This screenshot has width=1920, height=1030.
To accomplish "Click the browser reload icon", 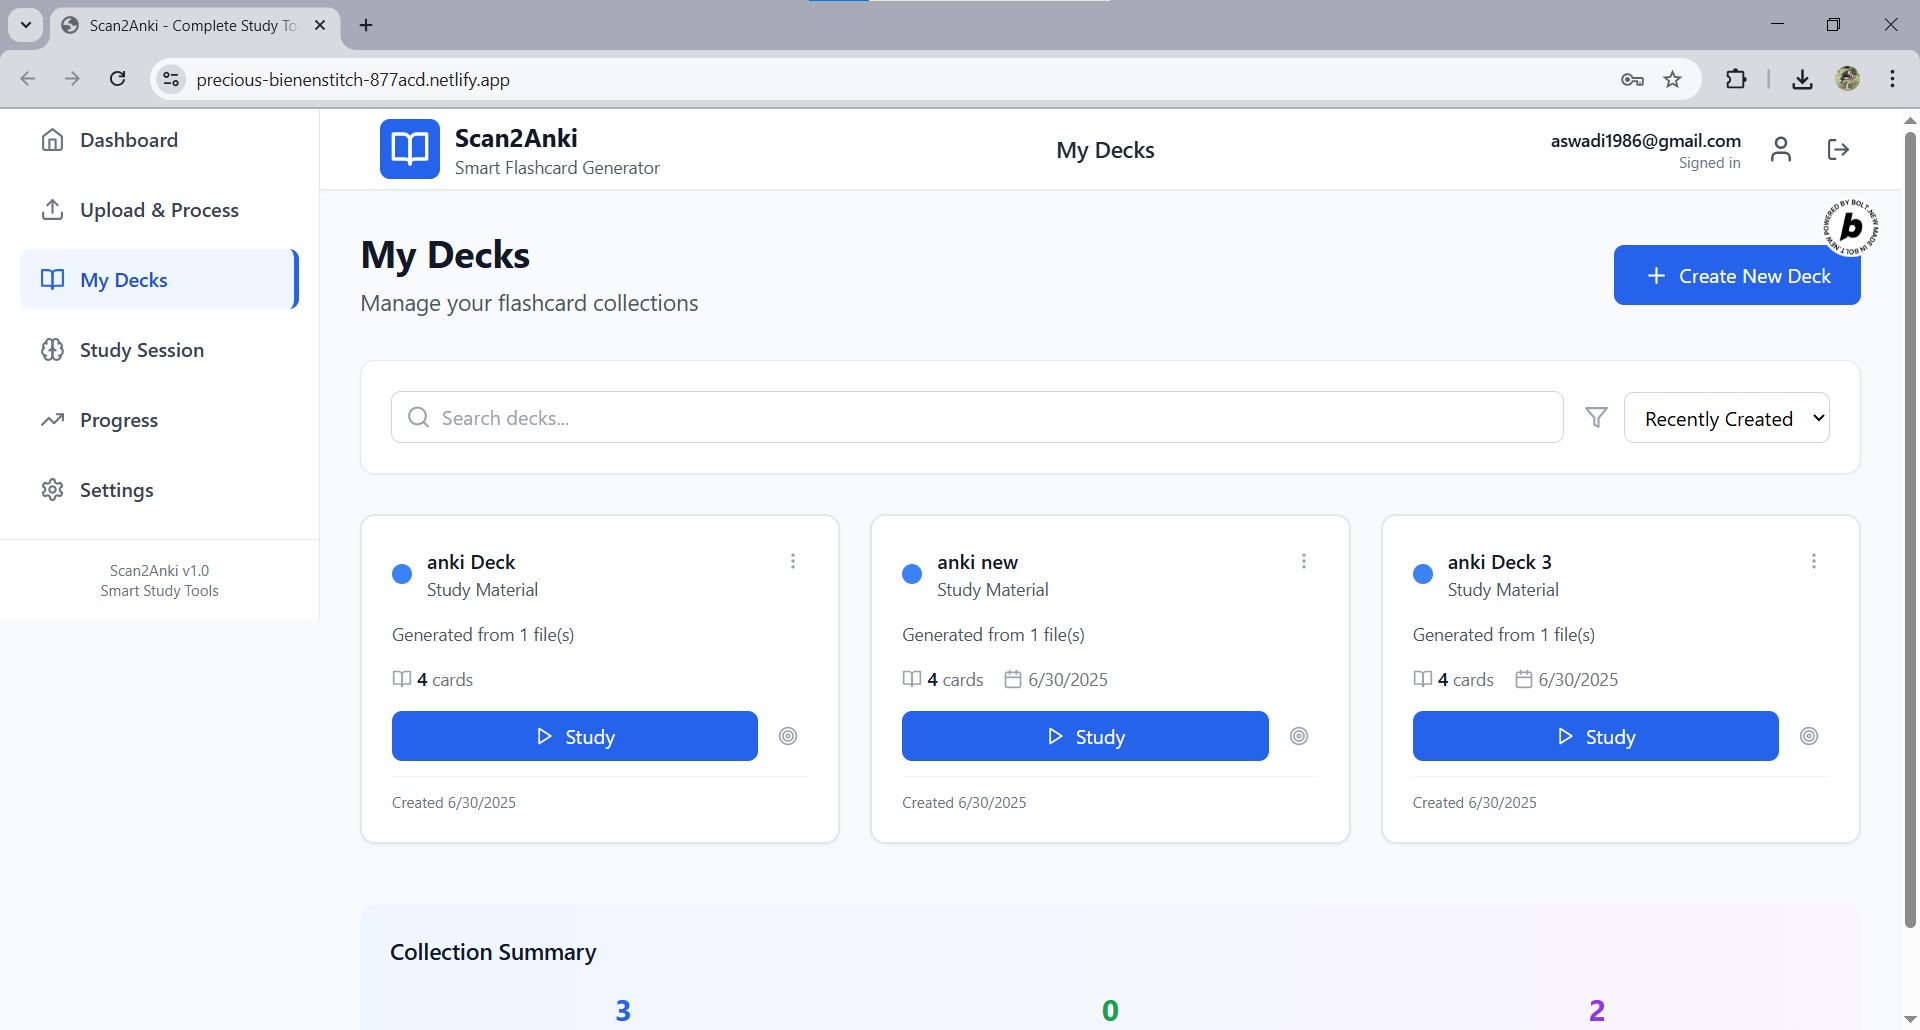I will coord(117,79).
